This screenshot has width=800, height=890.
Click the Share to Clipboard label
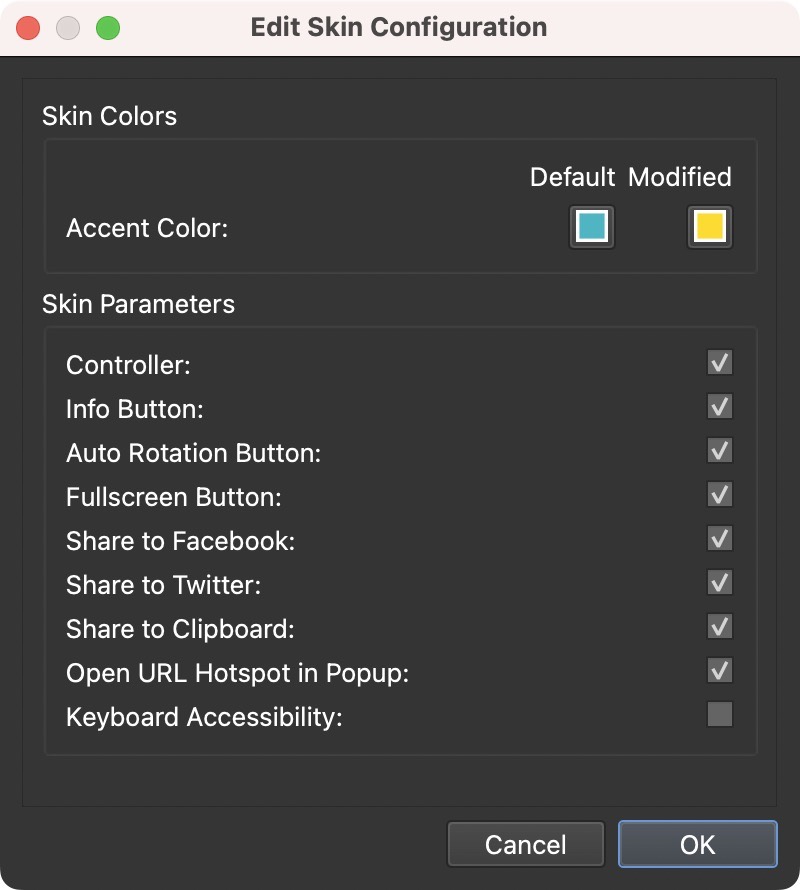point(181,629)
